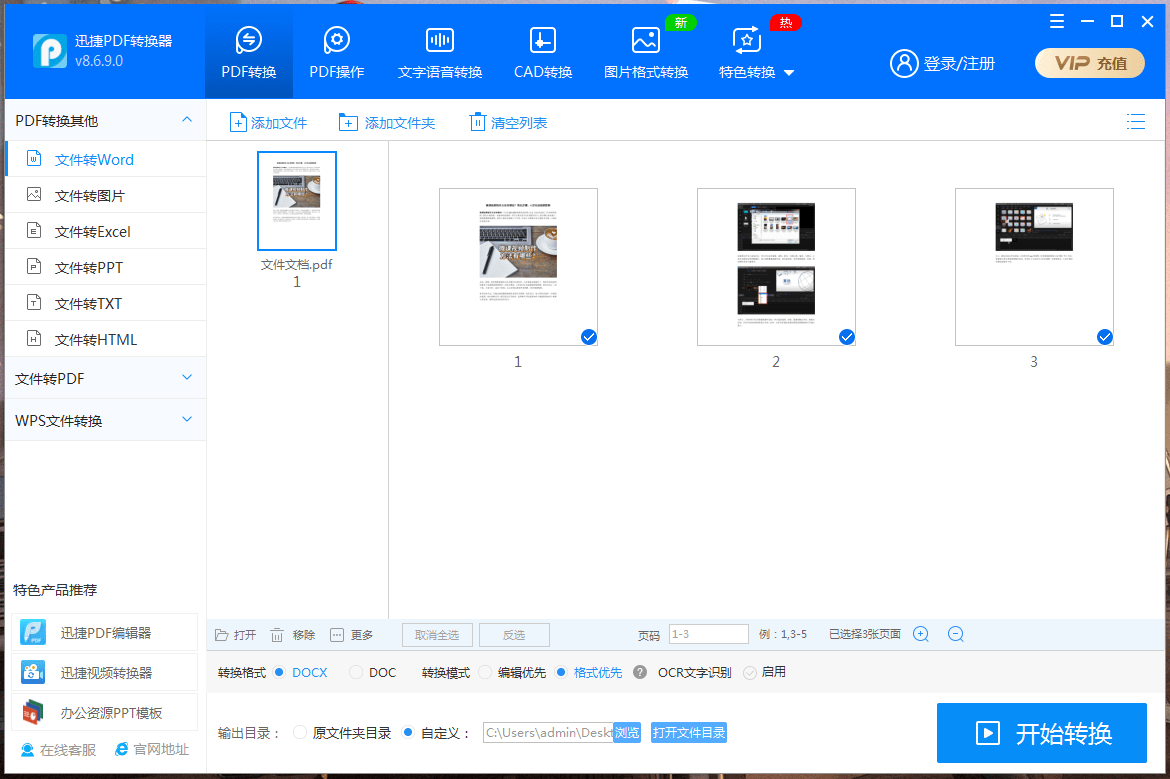Screen dimensions: 1170x779
Task: Open the PDF操作 icon
Action: tap(337, 41)
